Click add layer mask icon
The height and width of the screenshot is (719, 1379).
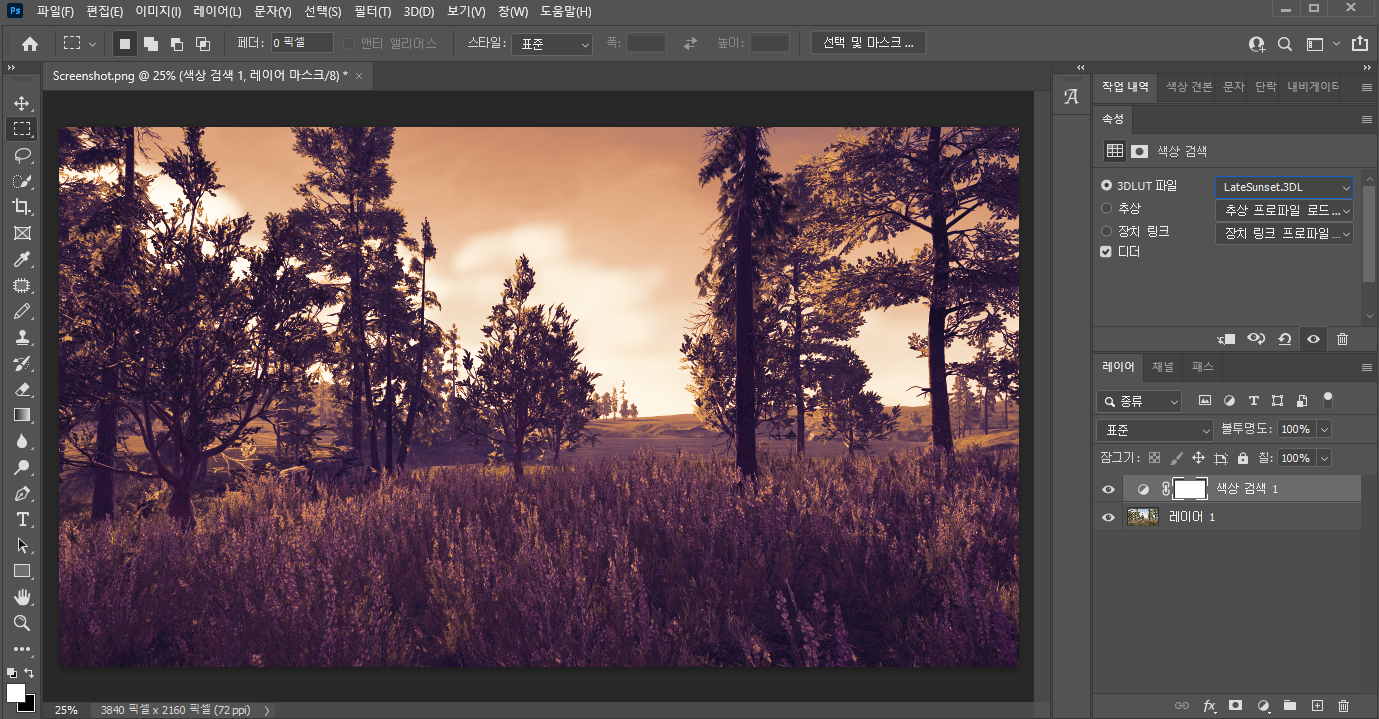pyautogui.click(x=1236, y=706)
